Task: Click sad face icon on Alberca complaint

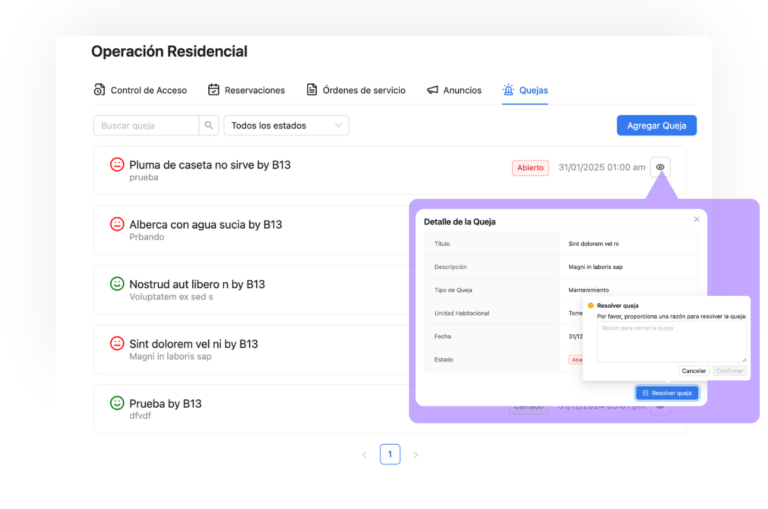Action: click(x=117, y=224)
